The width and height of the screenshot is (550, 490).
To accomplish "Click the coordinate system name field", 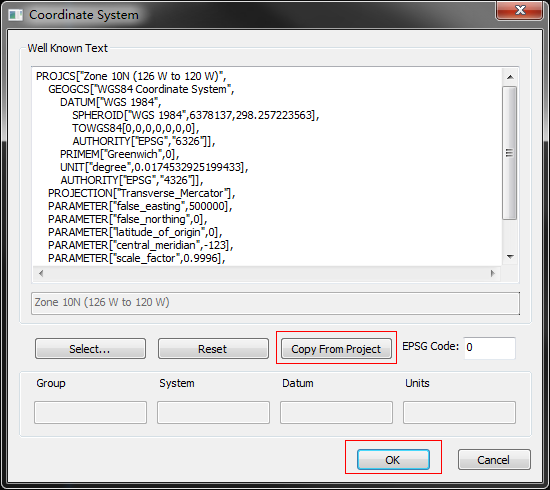I will (x=275, y=303).
